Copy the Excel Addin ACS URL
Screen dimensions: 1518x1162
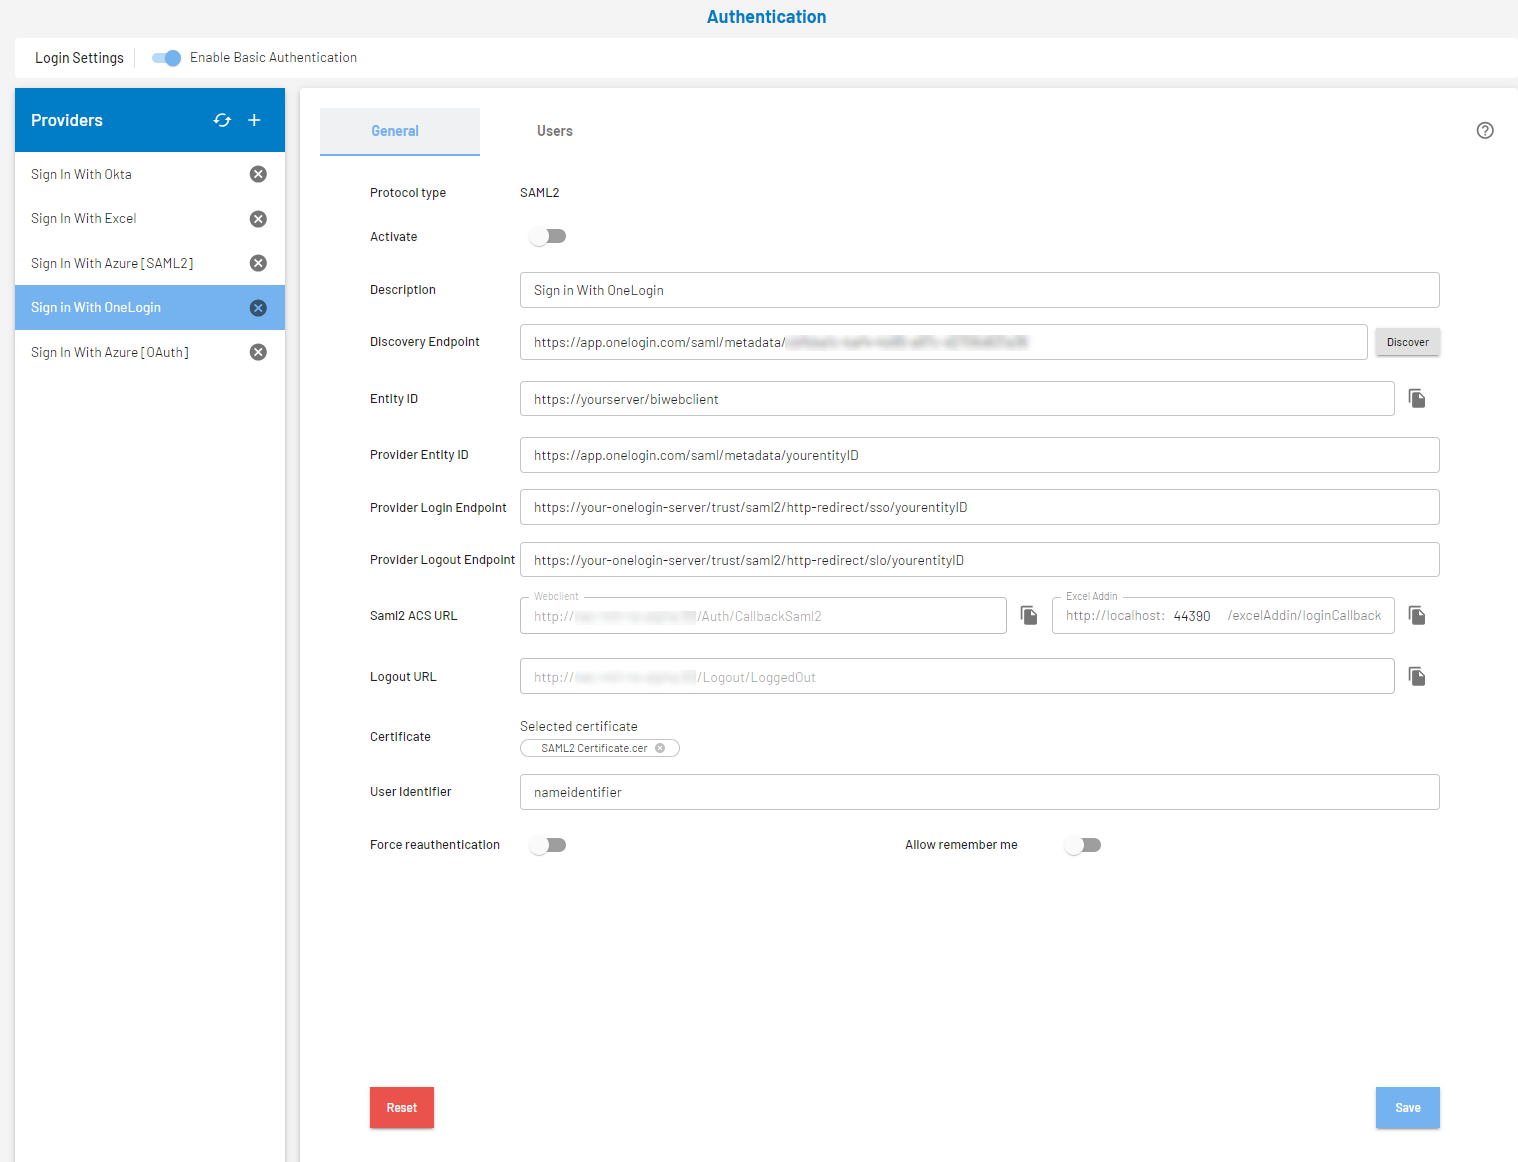coord(1417,615)
